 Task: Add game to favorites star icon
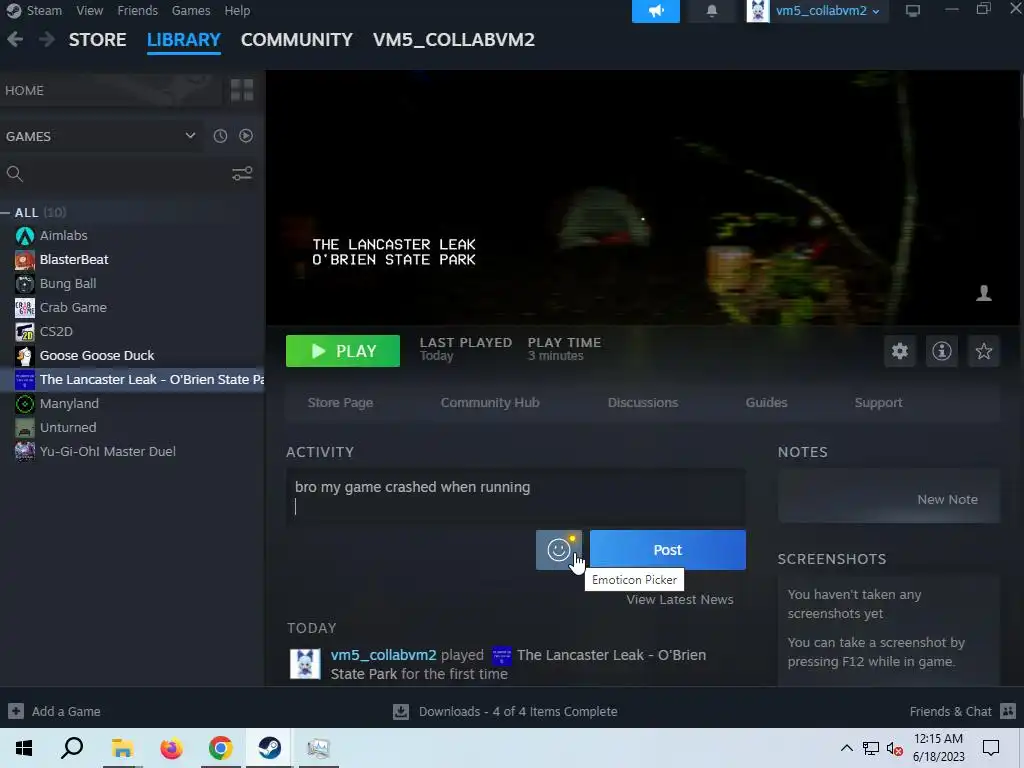(984, 351)
